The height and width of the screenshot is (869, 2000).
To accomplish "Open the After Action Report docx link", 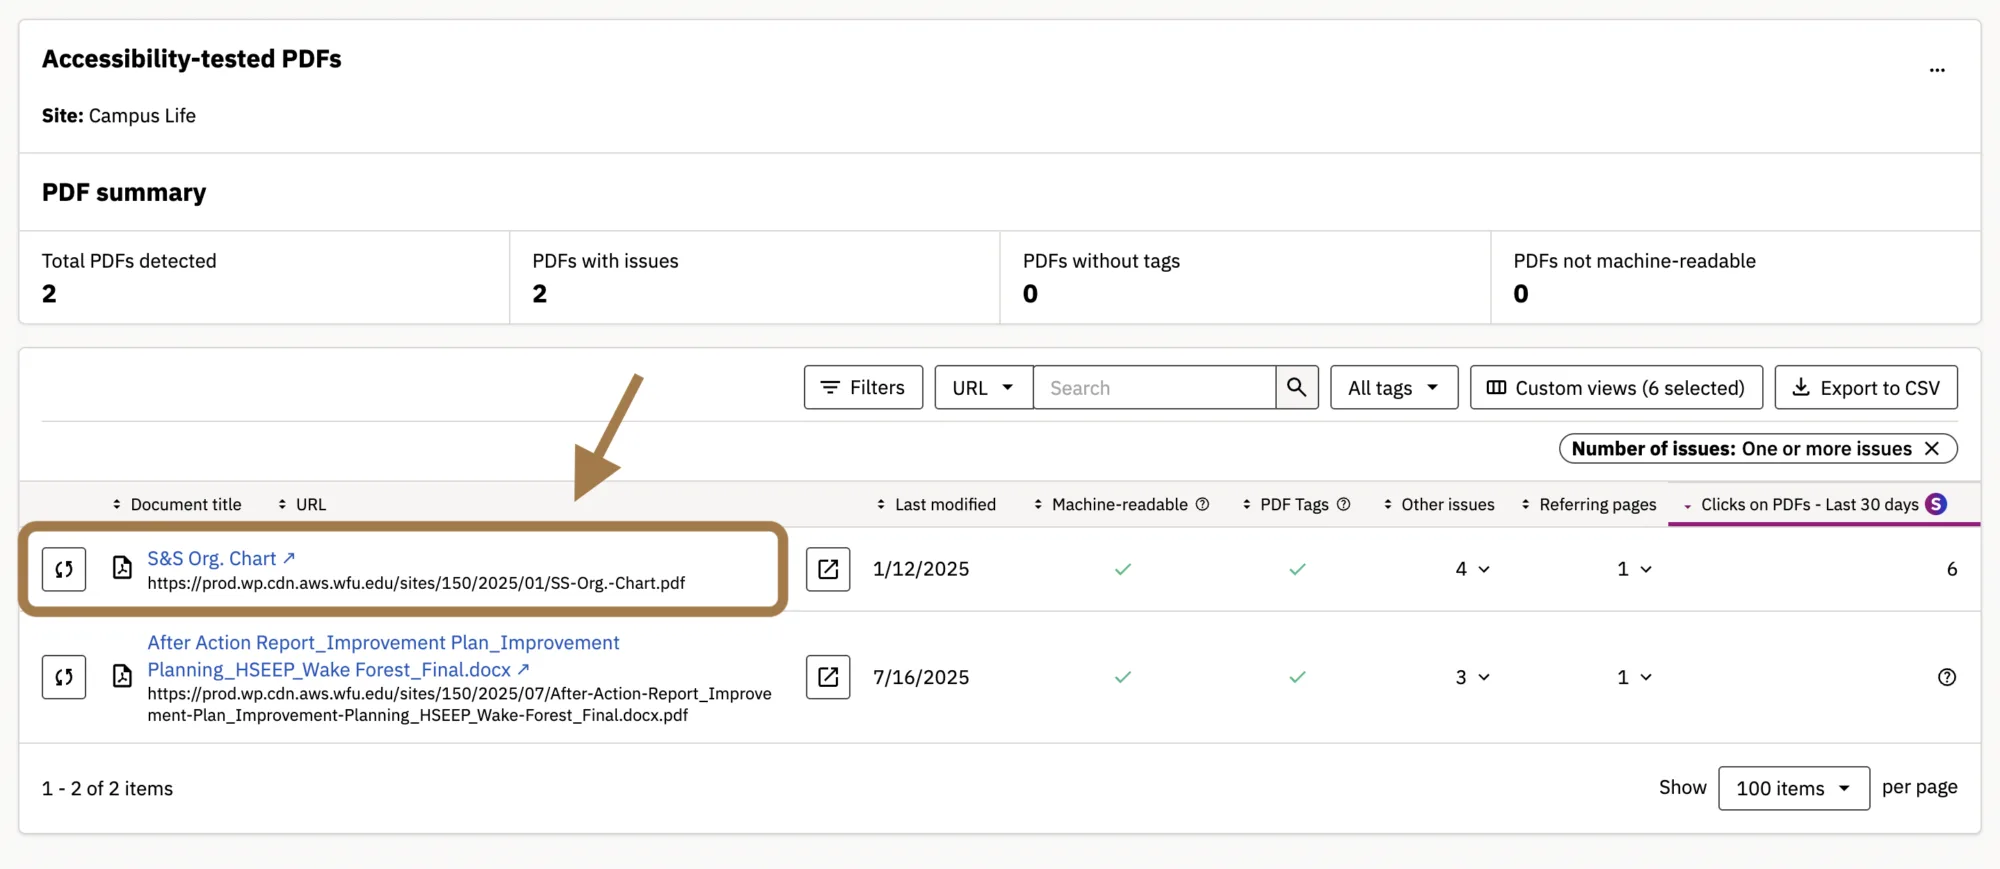I will pos(384,656).
